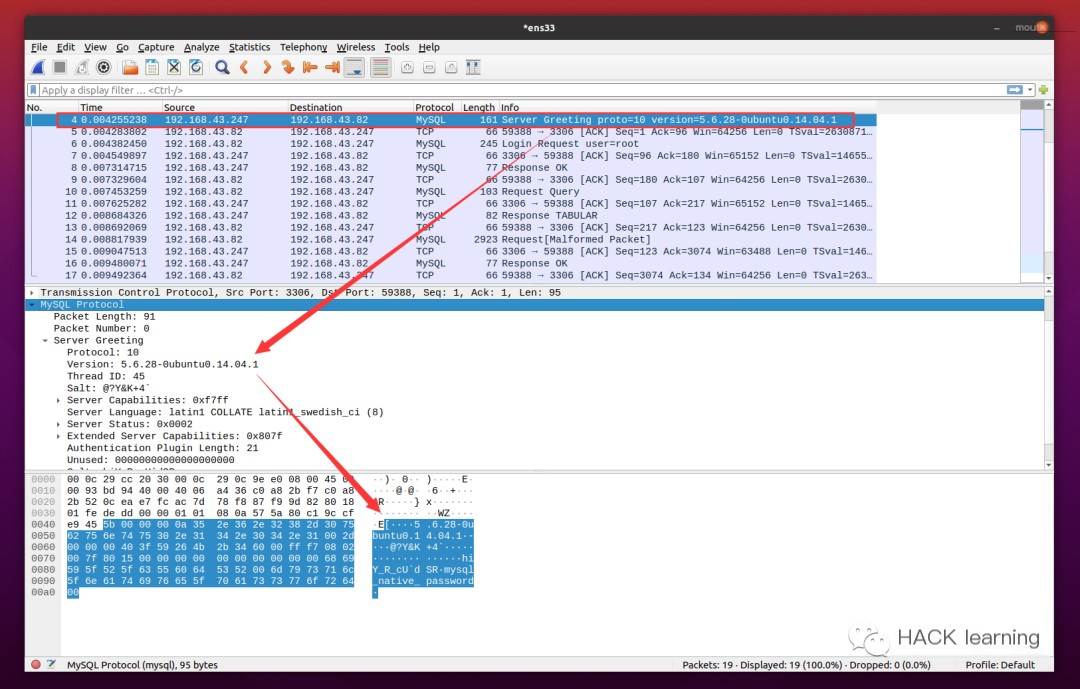Open the Tools menu
The image size is (1080, 689).
pos(397,47)
